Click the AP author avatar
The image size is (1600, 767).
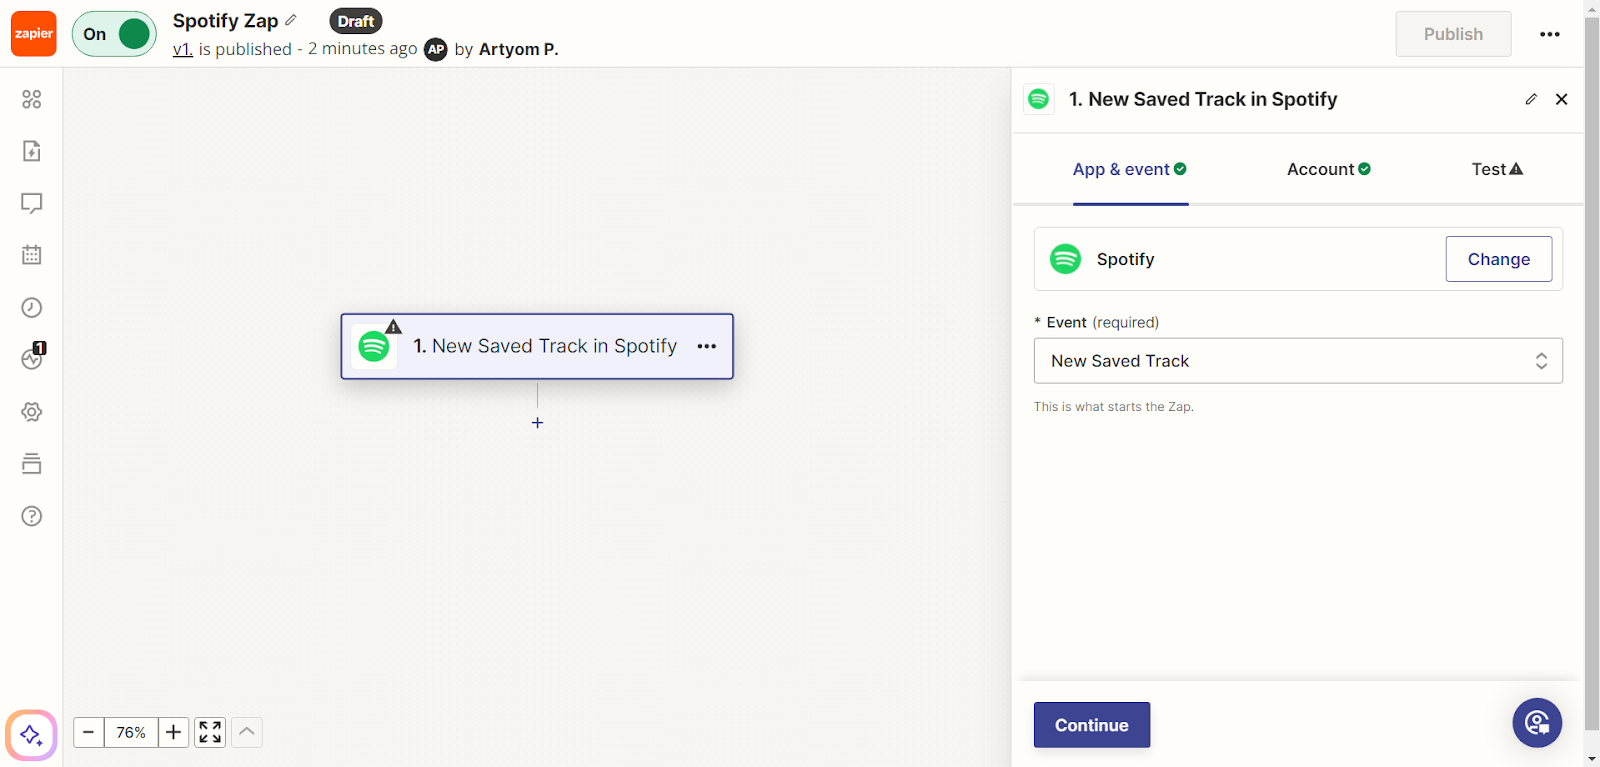coord(436,49)
